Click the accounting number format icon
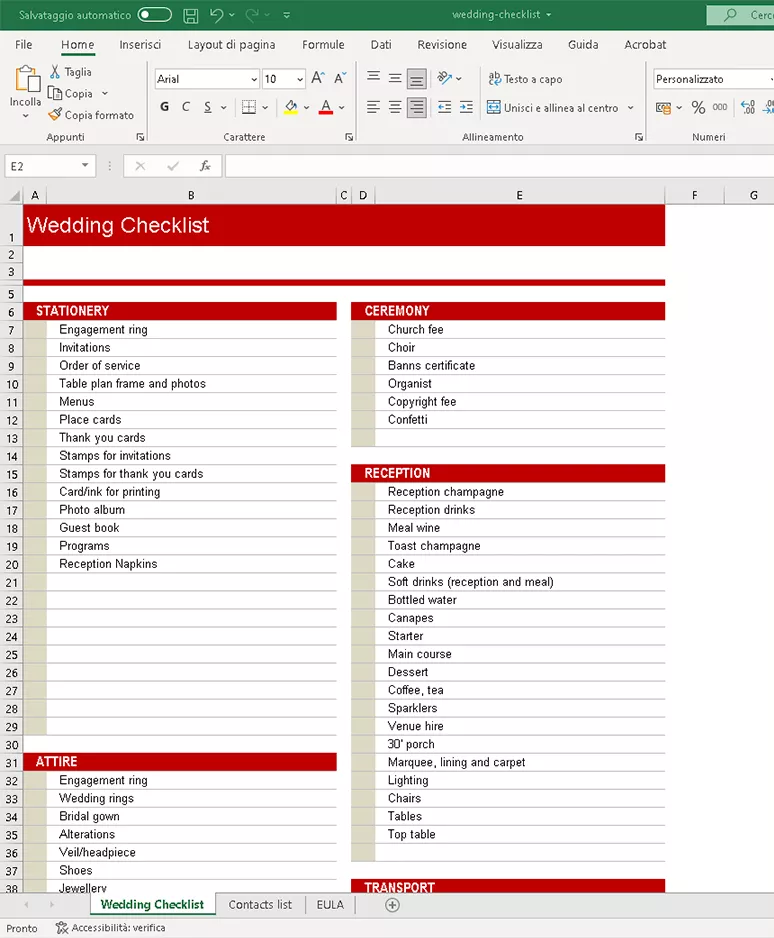 (x=663, y=108)
